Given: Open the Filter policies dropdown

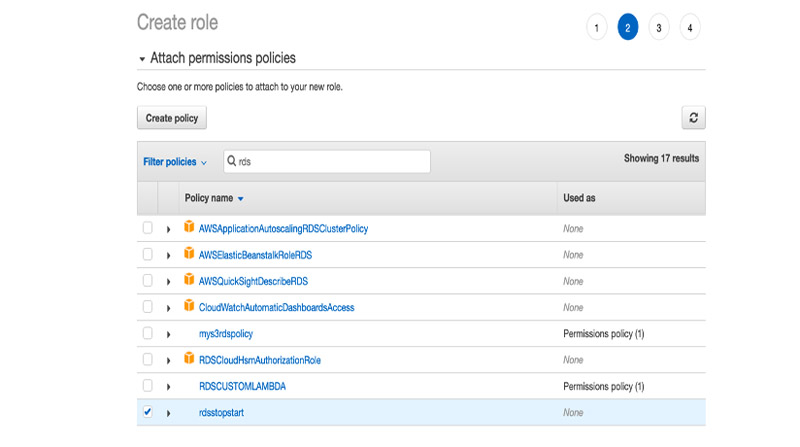Looking at the screenshot, I should point(175,162).
